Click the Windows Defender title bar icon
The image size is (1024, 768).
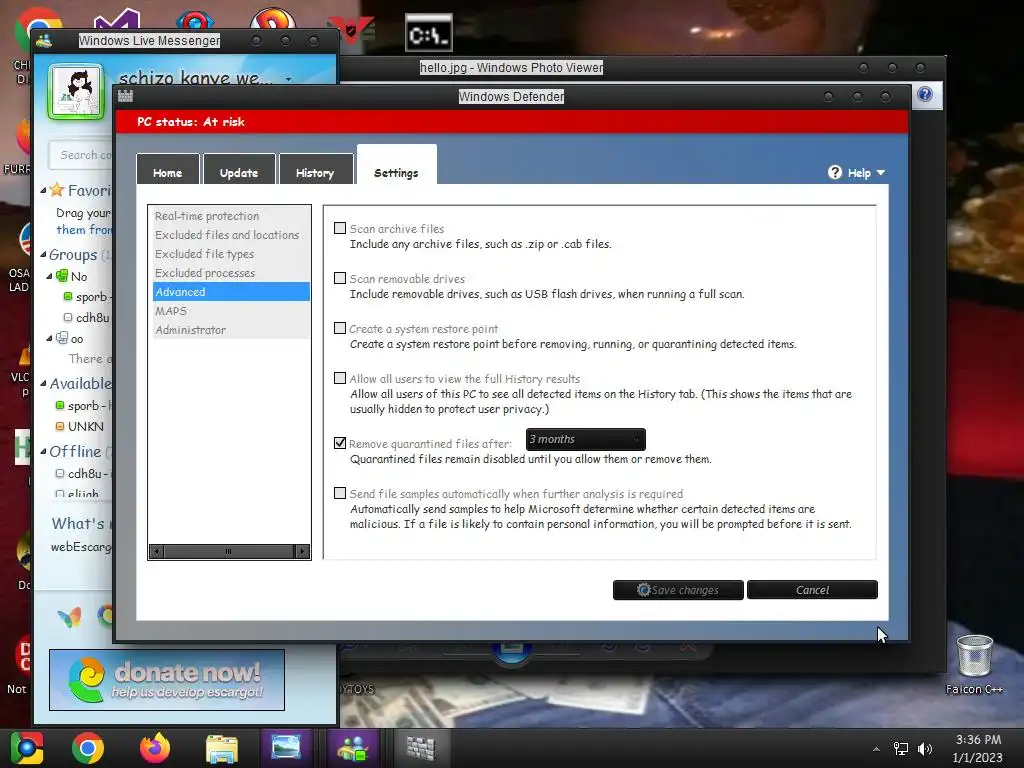pyautogui.click(x=125, y=96)
